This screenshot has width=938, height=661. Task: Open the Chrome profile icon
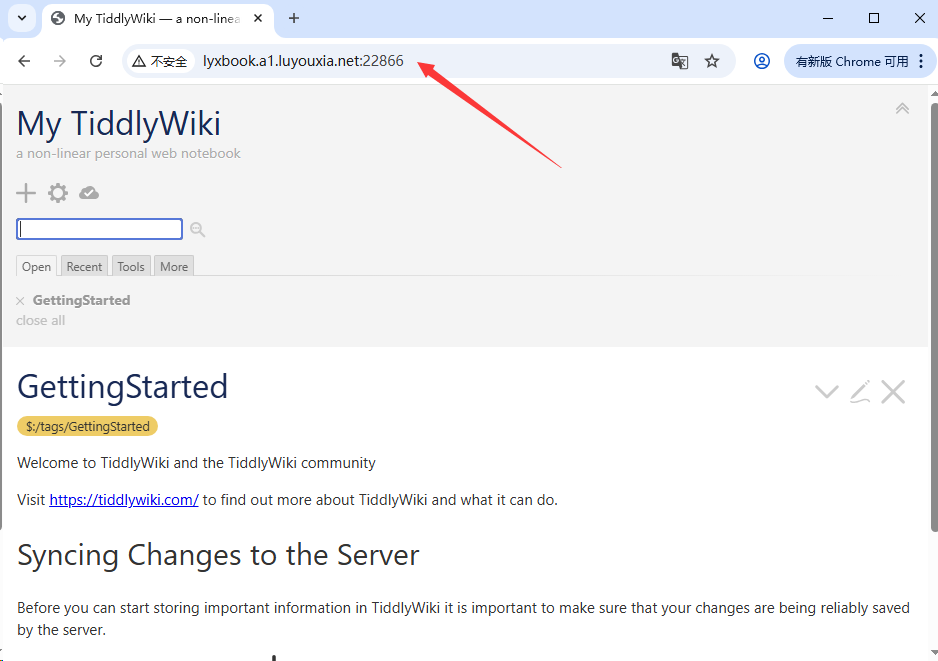pos(762,61)
